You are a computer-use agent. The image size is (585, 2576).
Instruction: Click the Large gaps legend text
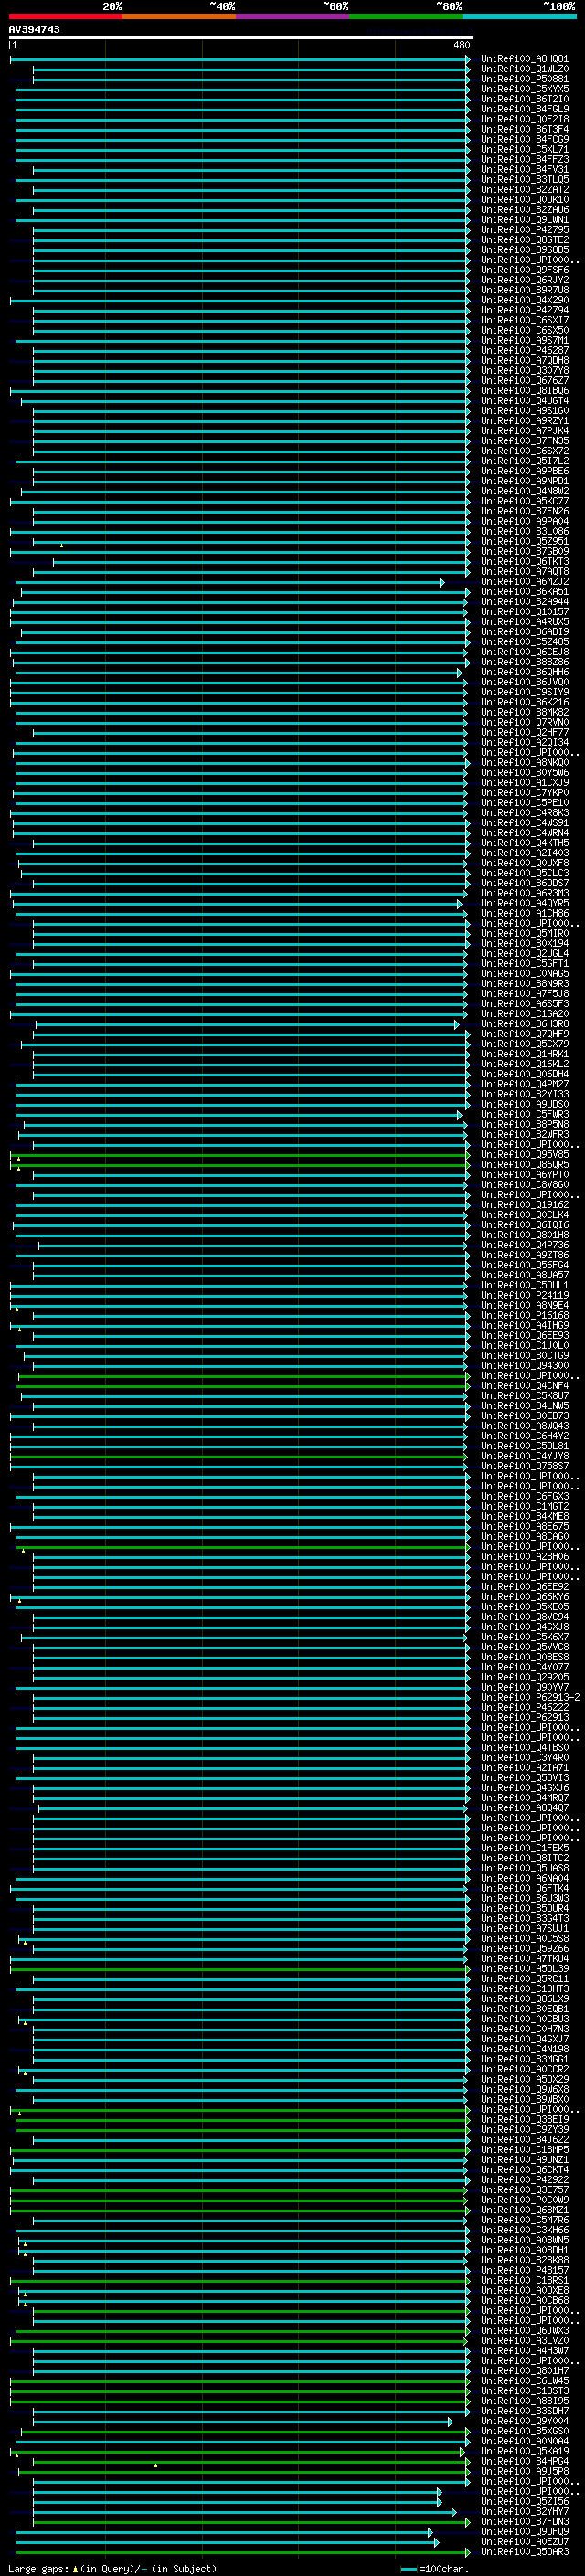pyautogui.click(x=112, y=2568)
